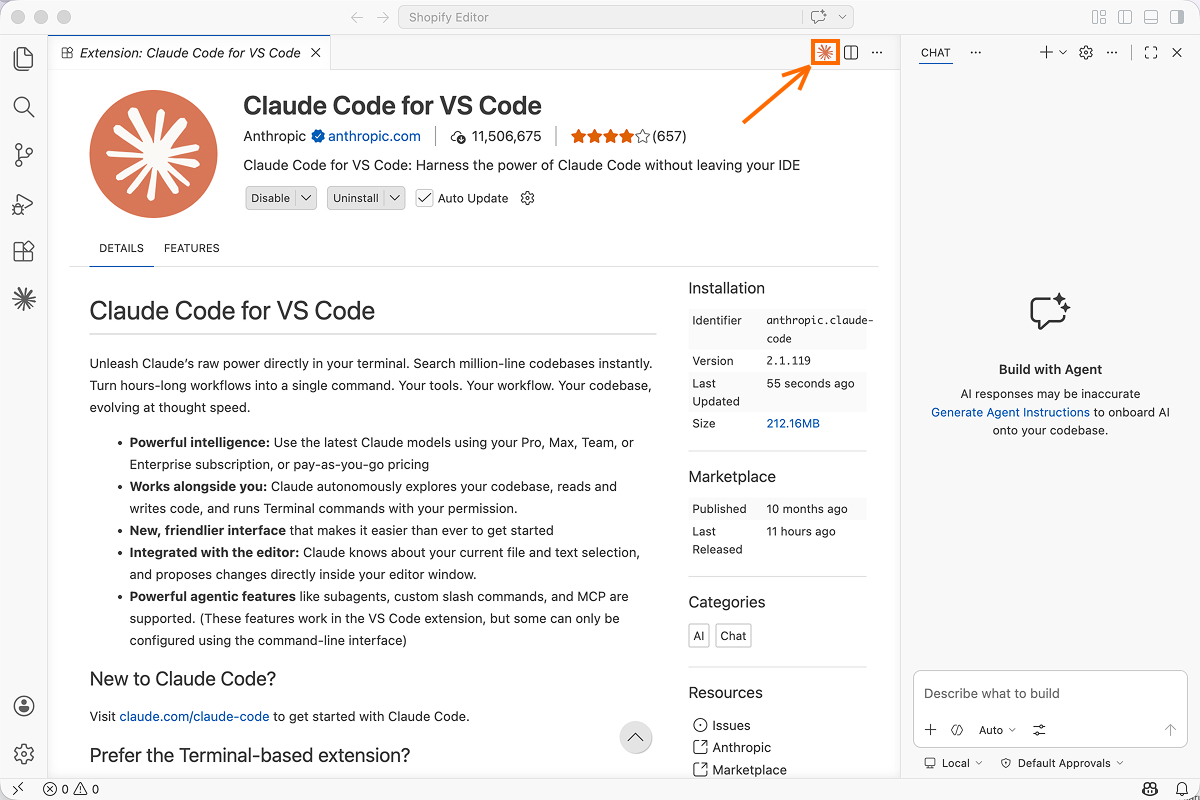Open the Search view
Image resolution: width=1200 pixels, height=800 pixels.
[24, 107]
